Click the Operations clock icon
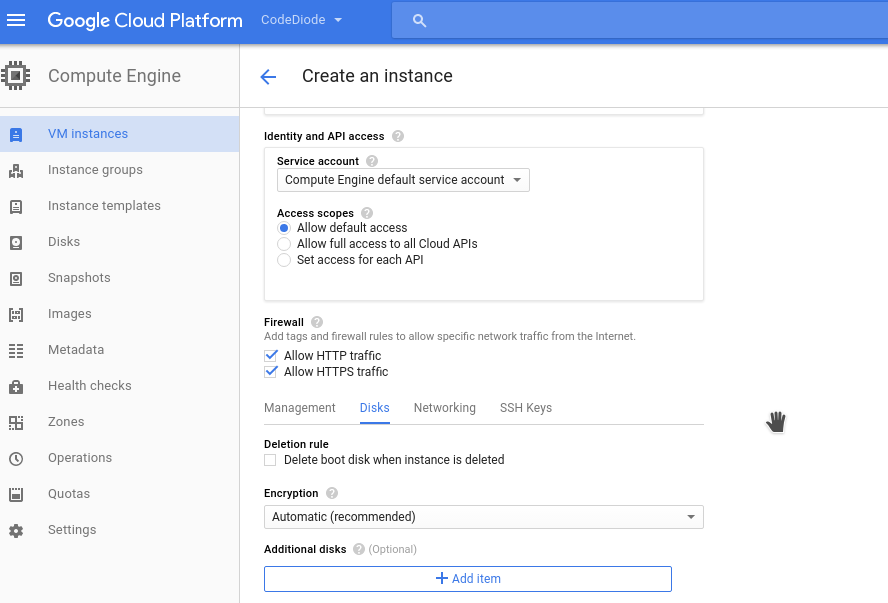Viewport: 888px width, 603px height. (x=16, y=459)
